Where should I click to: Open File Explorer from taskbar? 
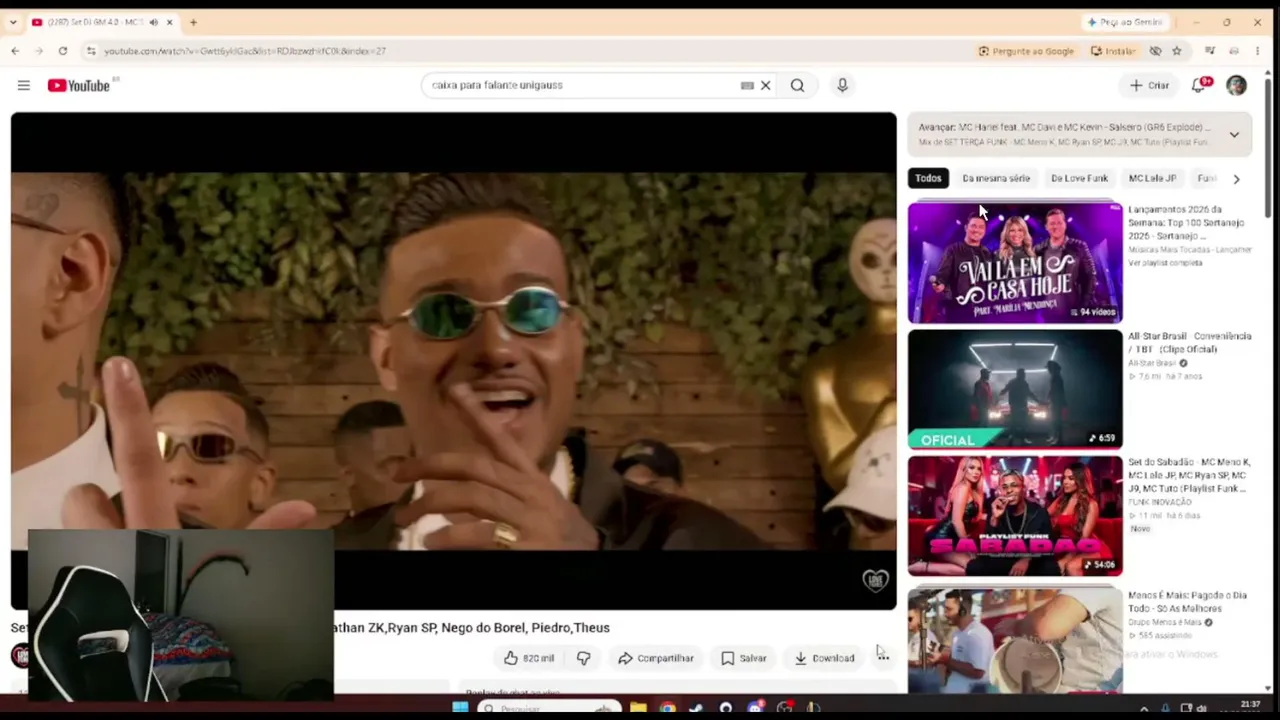click(x=638, y=708)
